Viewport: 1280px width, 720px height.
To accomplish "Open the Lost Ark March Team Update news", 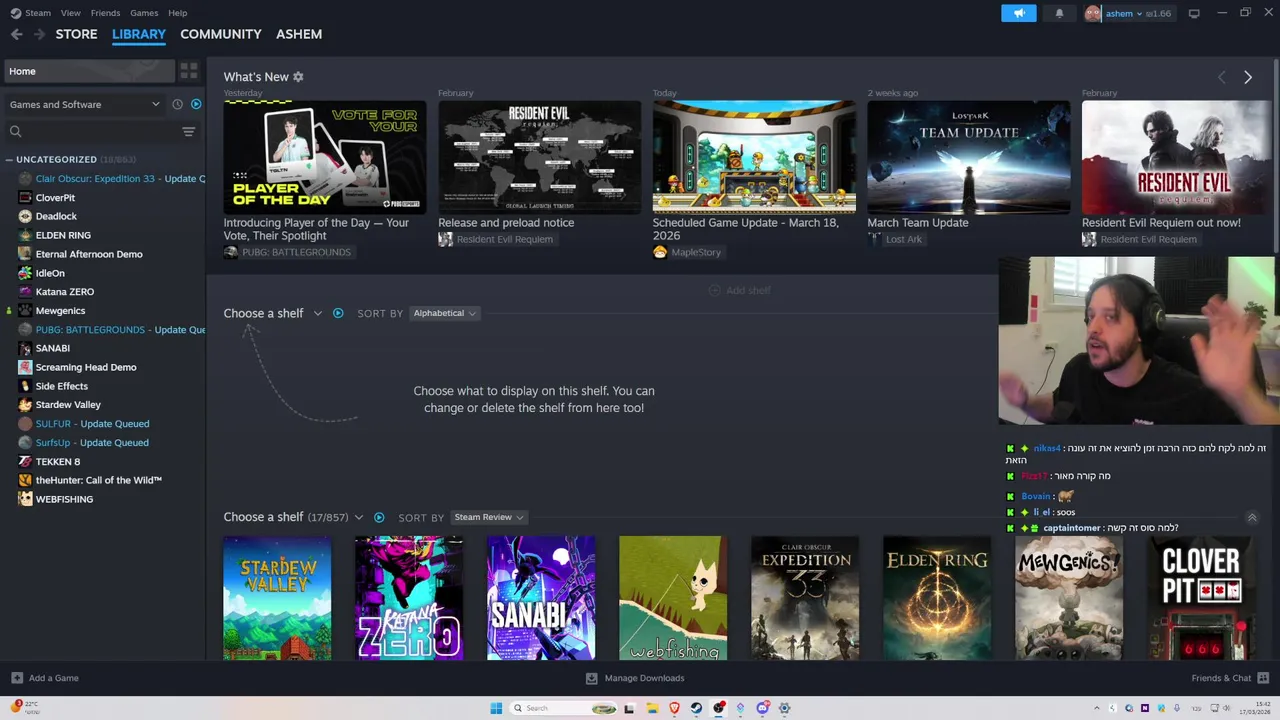I will 968,157.
